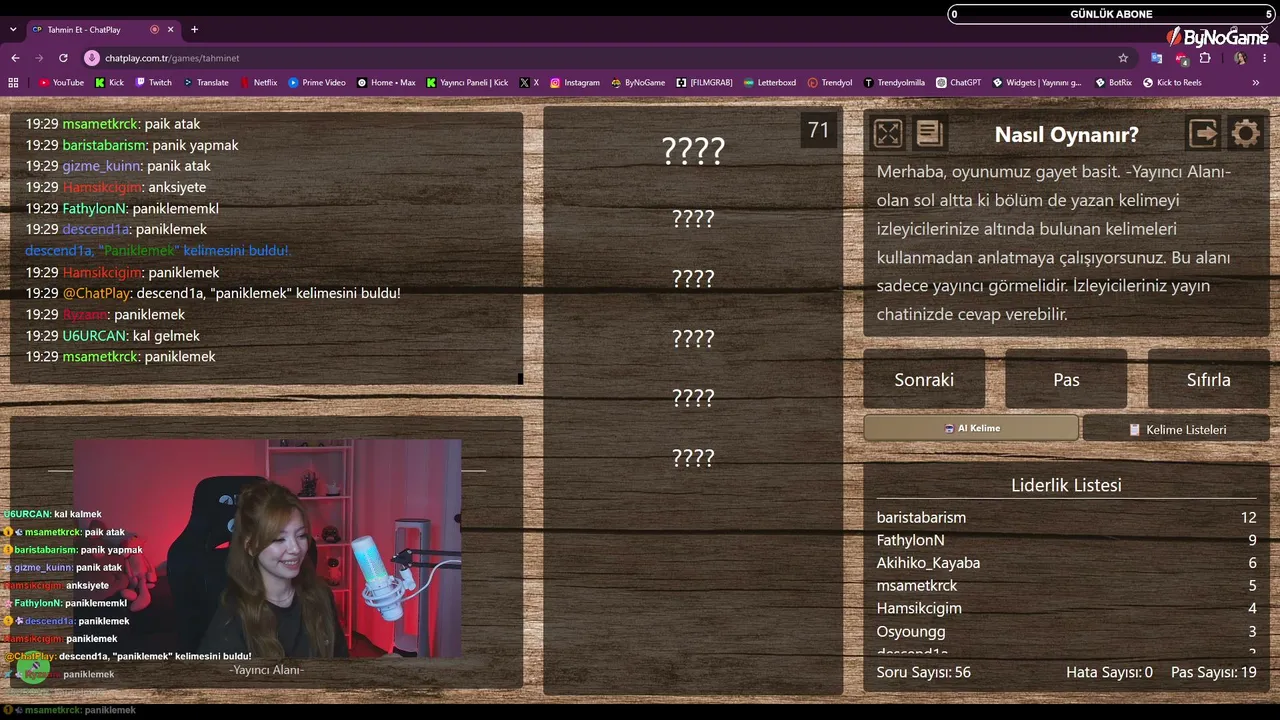The width and height of the screenshot is (1280, 720).
Task: Open the game settings gear icon
Action: 1245,133
